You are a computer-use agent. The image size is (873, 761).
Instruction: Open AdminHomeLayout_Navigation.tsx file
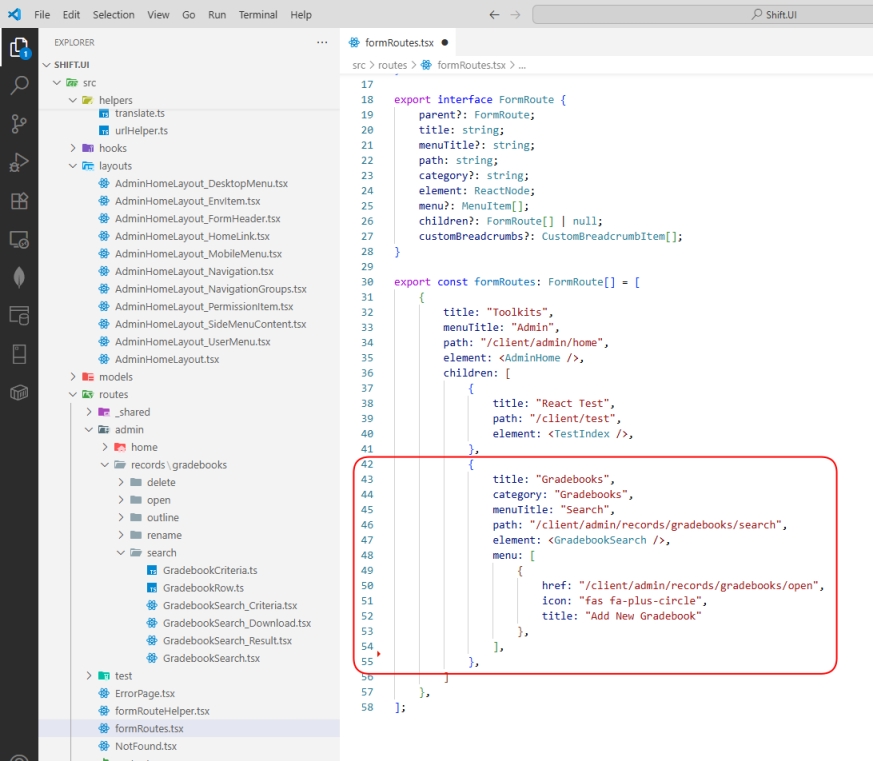[x=194, y=271]
